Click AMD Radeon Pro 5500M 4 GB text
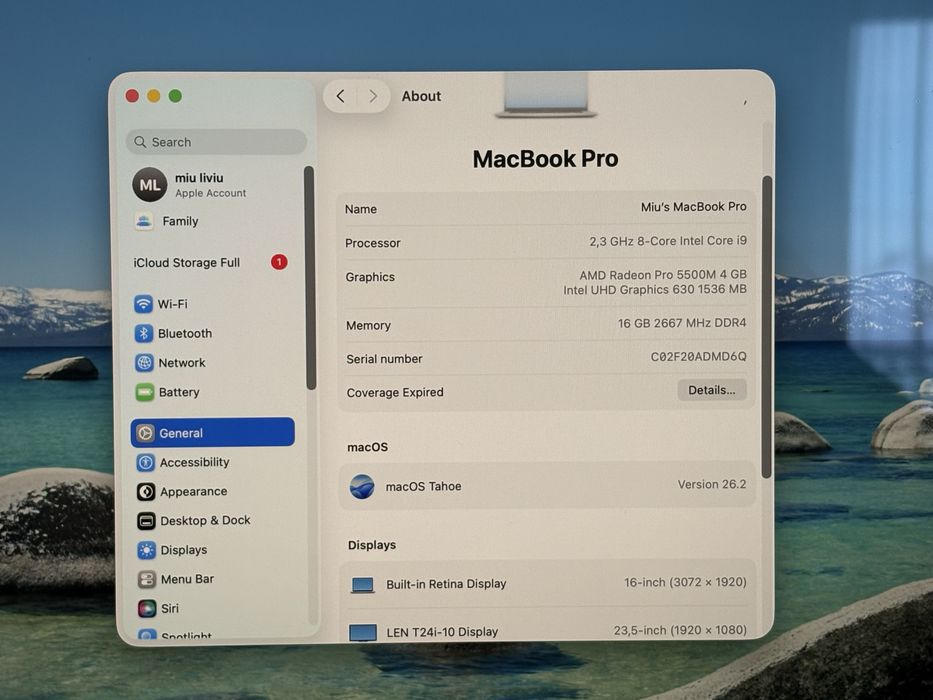 tap(663, 274)
